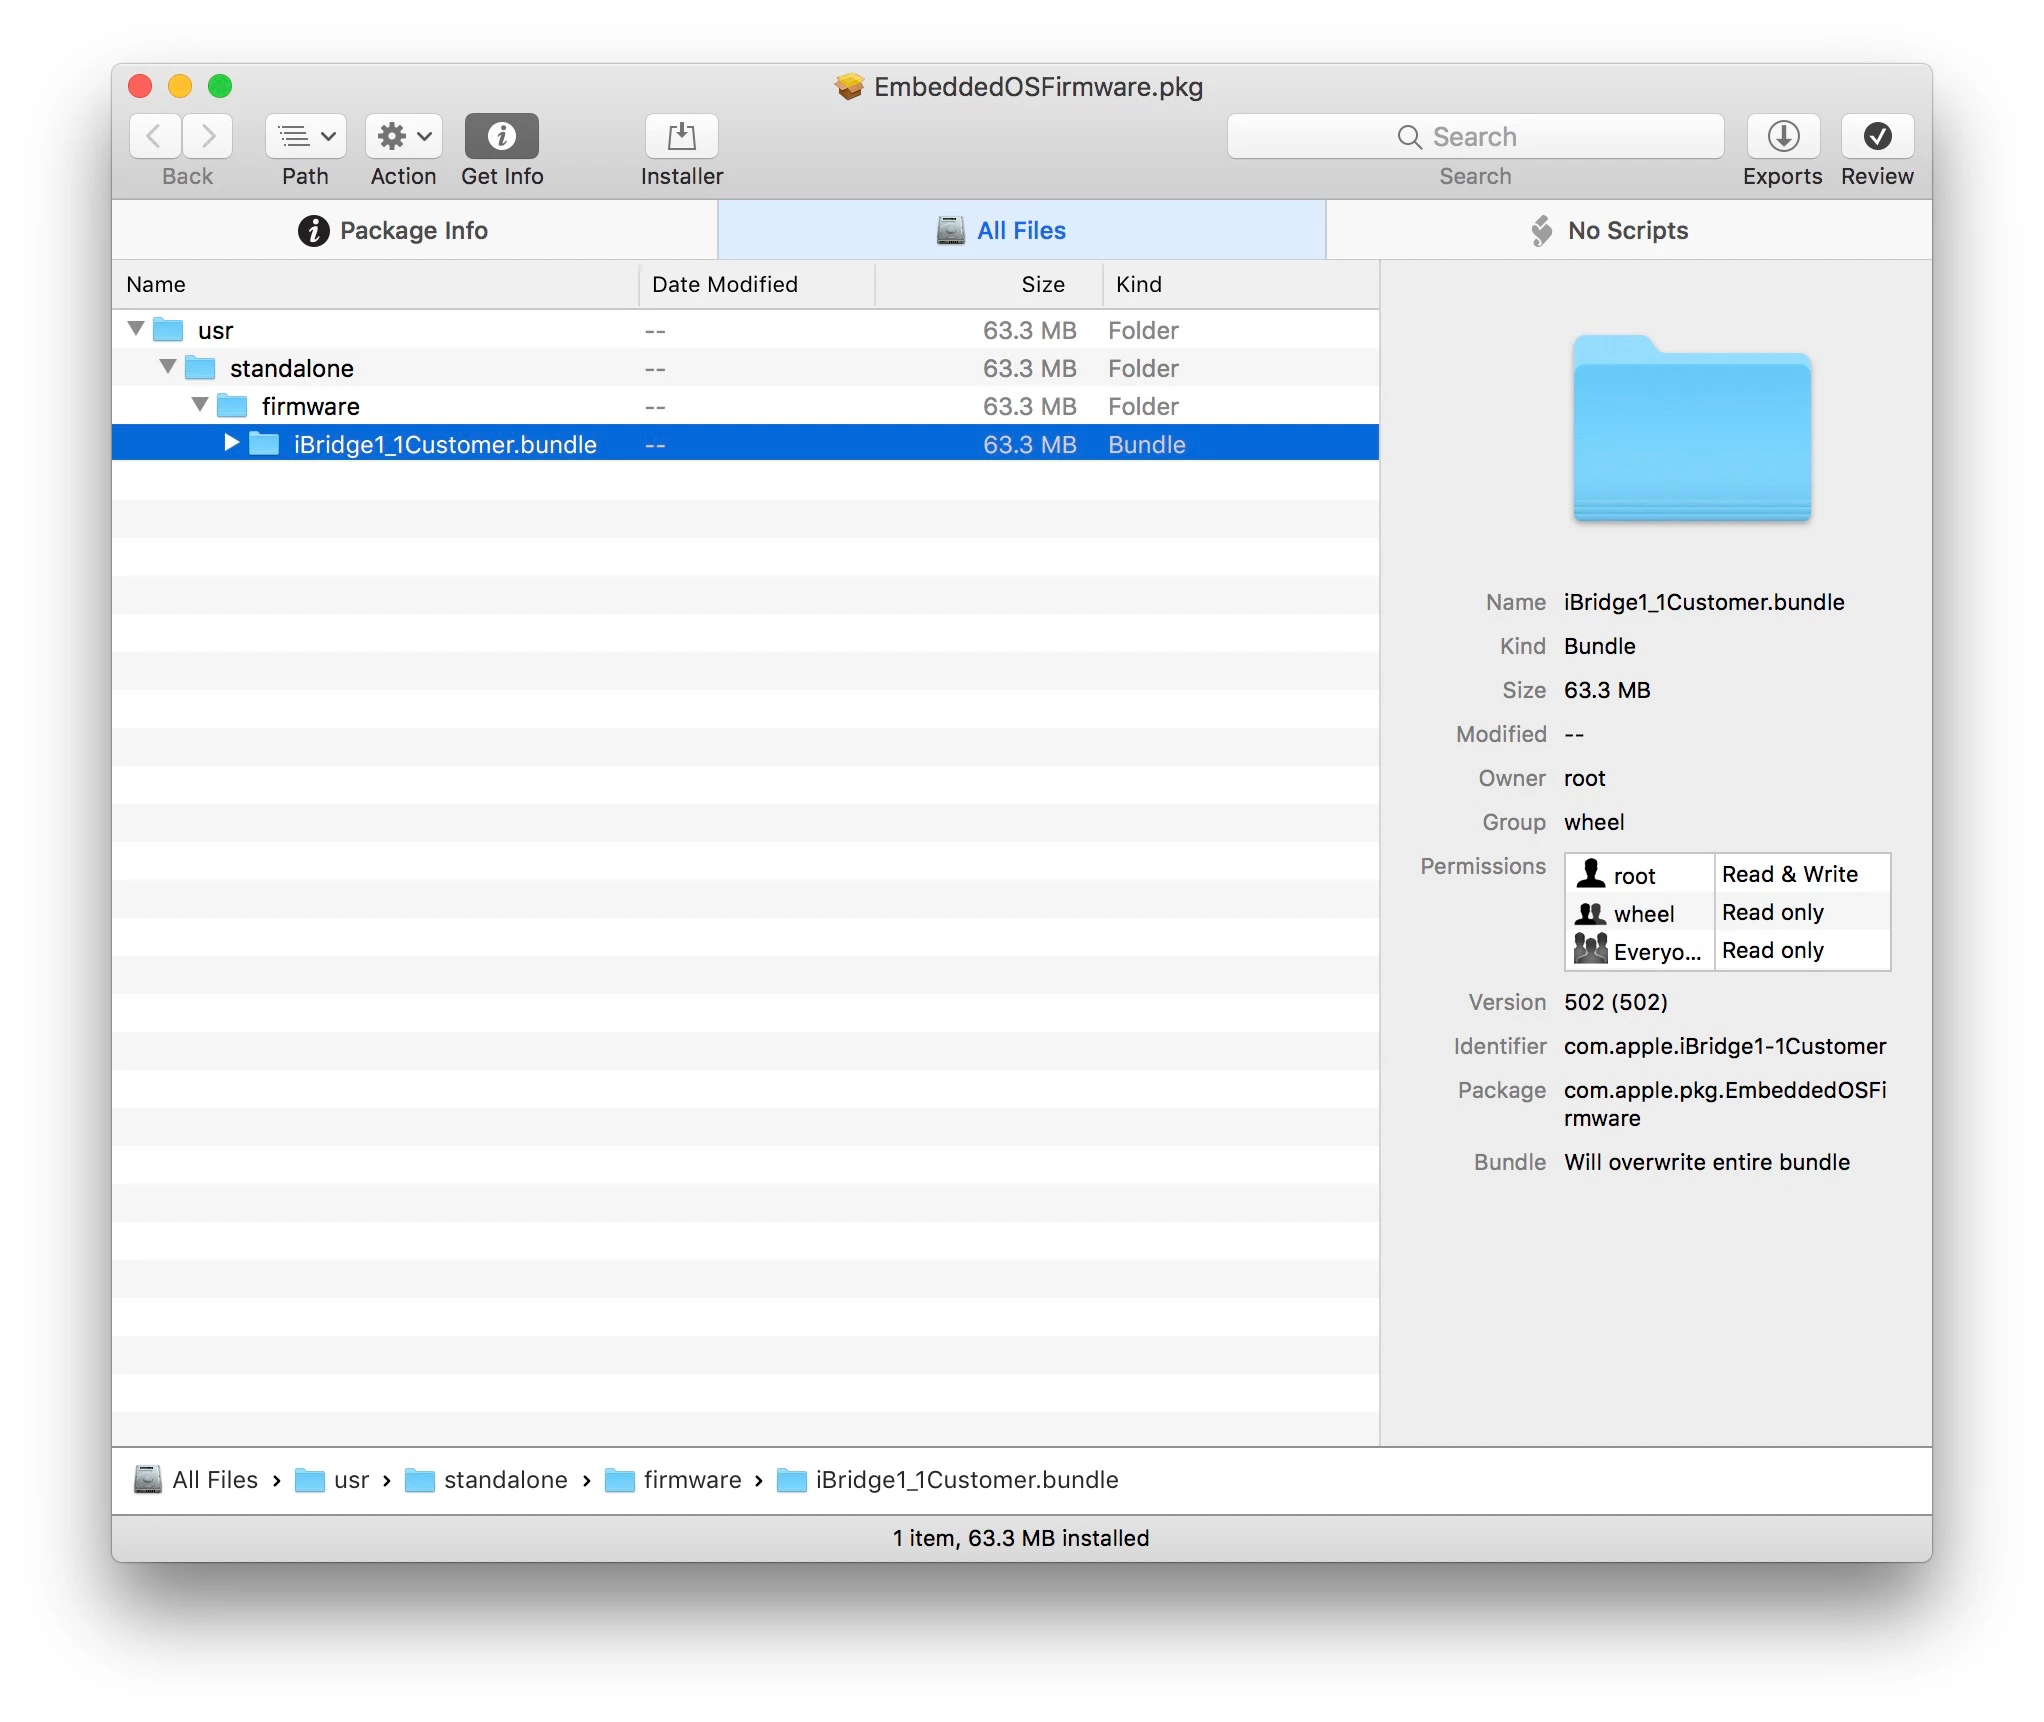Click the yellow minimize window button
Viewport: 2044px width, 1722px height.
pos(180,86)
